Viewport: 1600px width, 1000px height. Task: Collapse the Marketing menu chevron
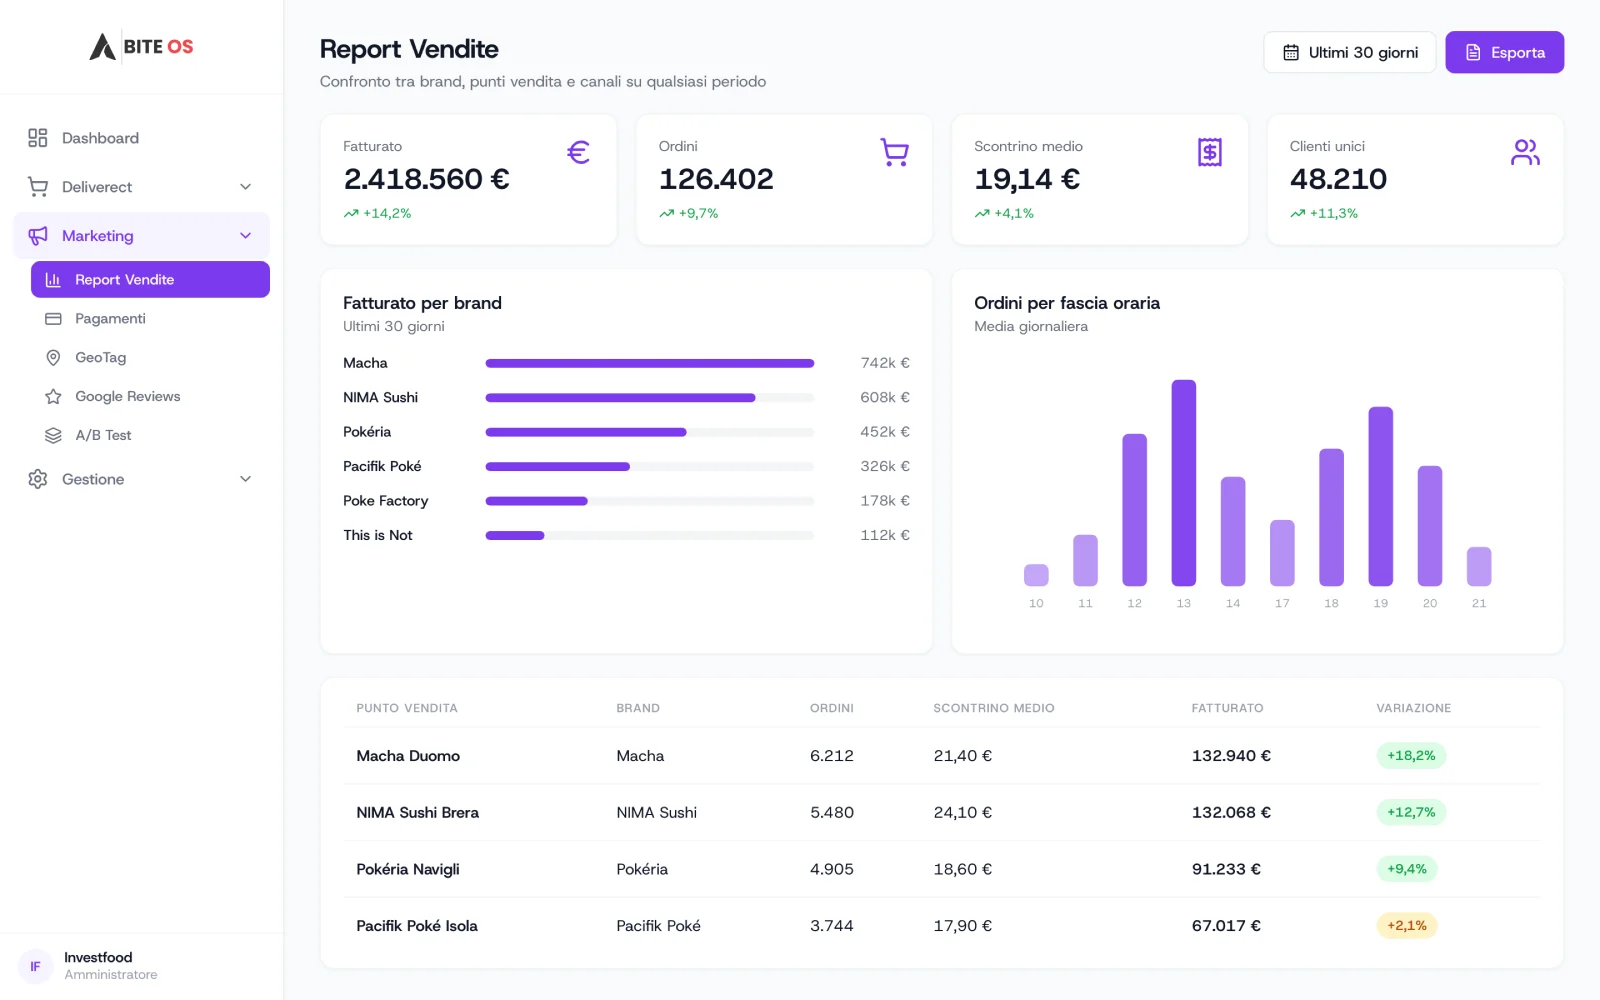point(246,236)
